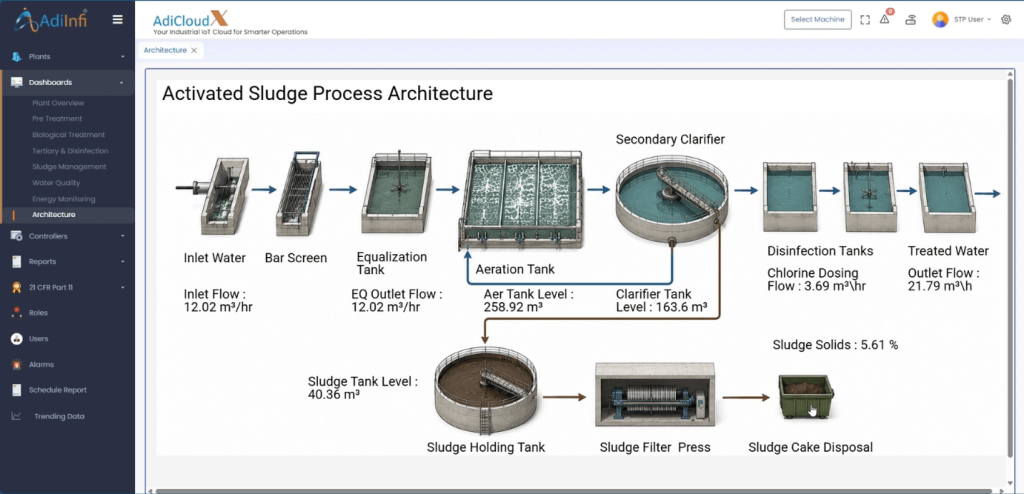
Task: Open the alerts warning icon
Action: tap(885, 19)
